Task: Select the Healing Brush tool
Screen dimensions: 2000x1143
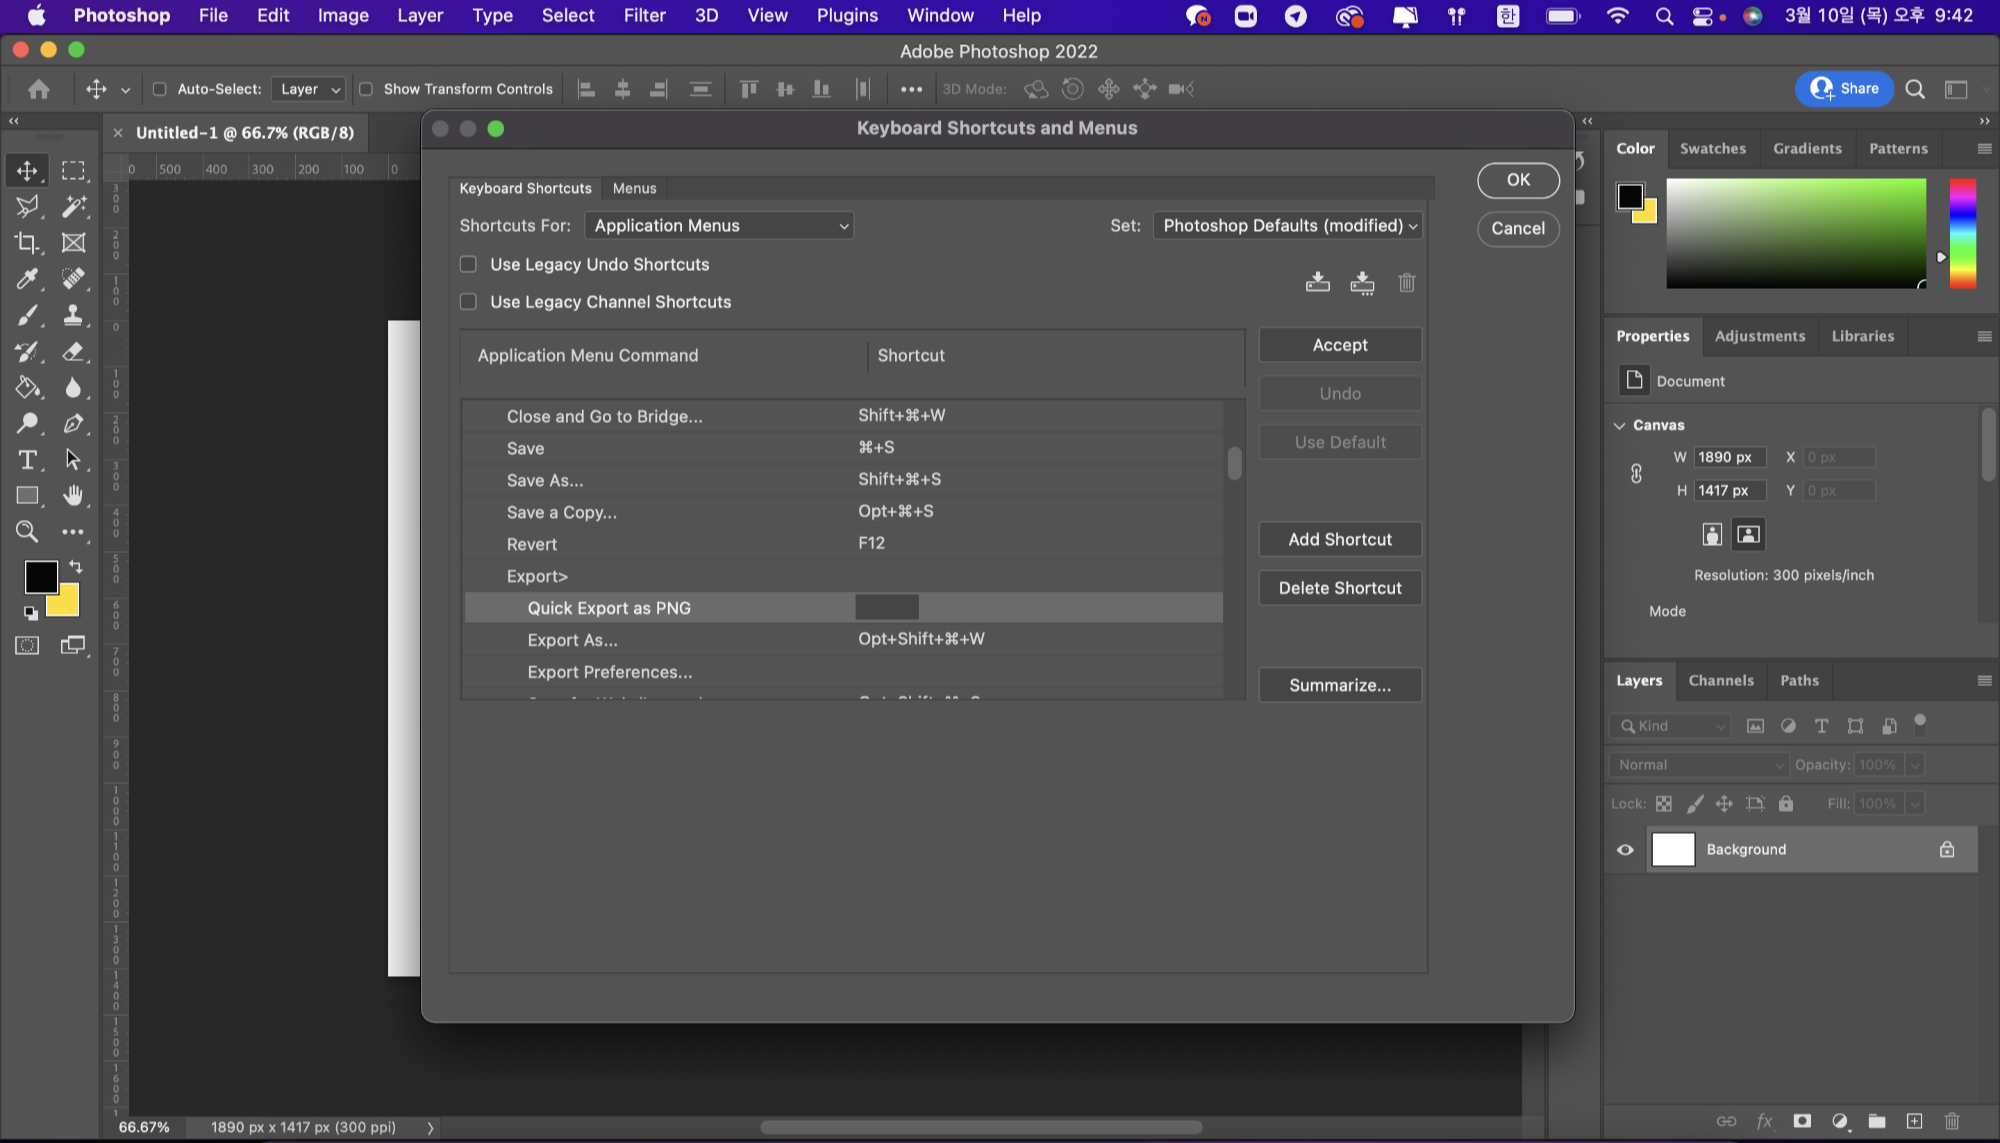Action: 73,279
